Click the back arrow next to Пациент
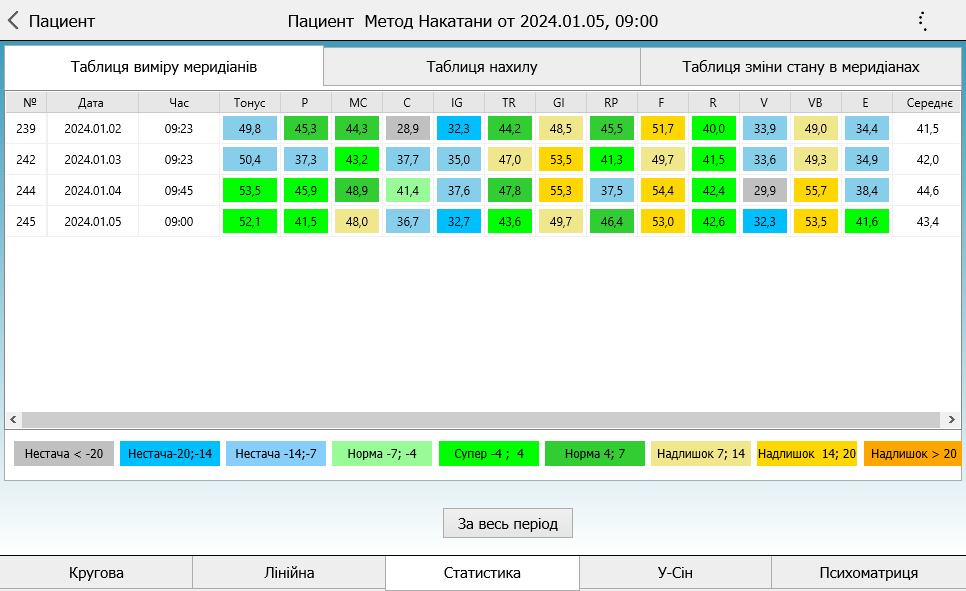Screen dimensions: 966x591 [x=14, y=21]
